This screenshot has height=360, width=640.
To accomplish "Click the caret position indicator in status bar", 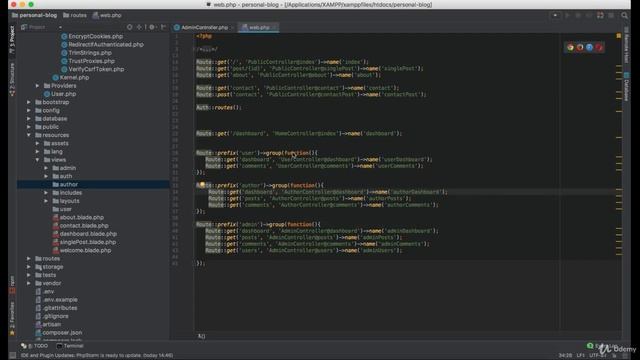I will point(565,356).
